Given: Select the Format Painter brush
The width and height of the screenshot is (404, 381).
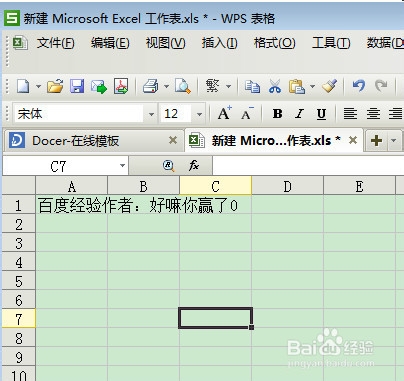Looking at the screenshot, I should coord(329,86).
